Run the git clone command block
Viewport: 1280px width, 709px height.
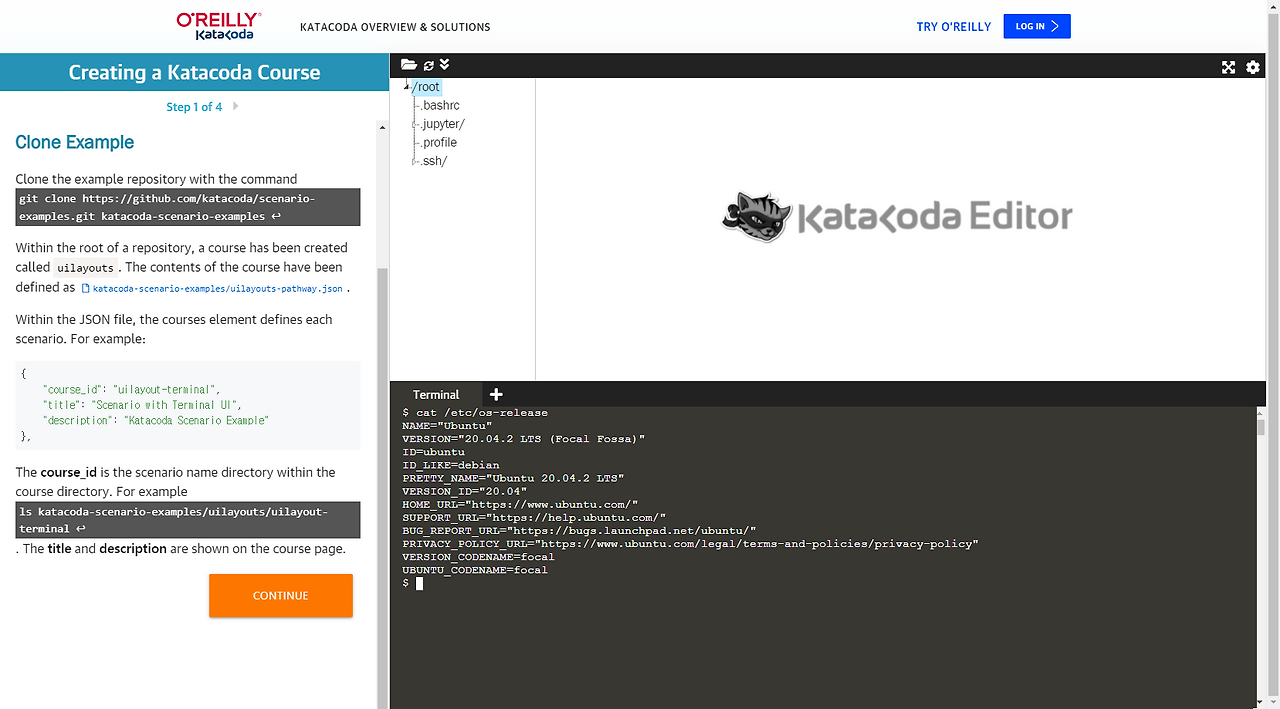click(x=188, y=207)
